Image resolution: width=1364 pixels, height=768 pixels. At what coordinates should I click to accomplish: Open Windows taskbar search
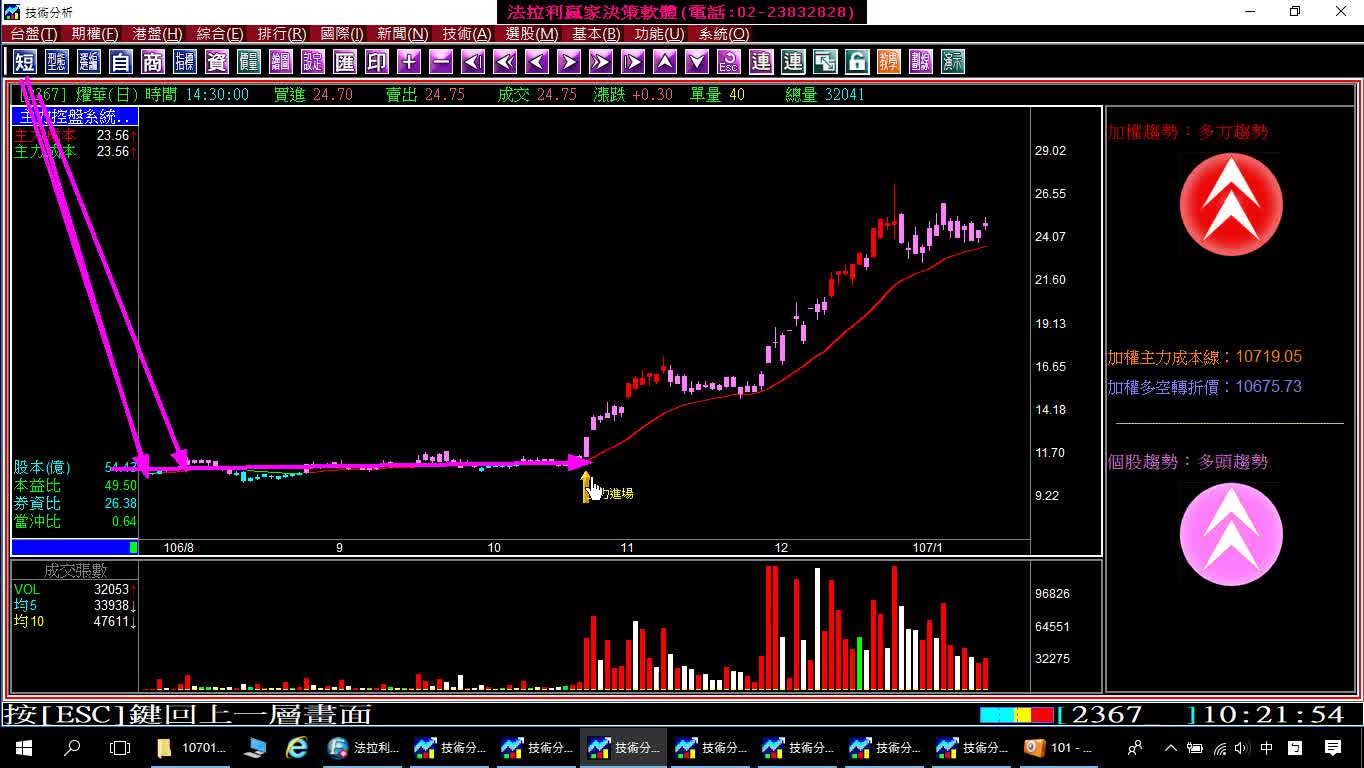point(72,748)
